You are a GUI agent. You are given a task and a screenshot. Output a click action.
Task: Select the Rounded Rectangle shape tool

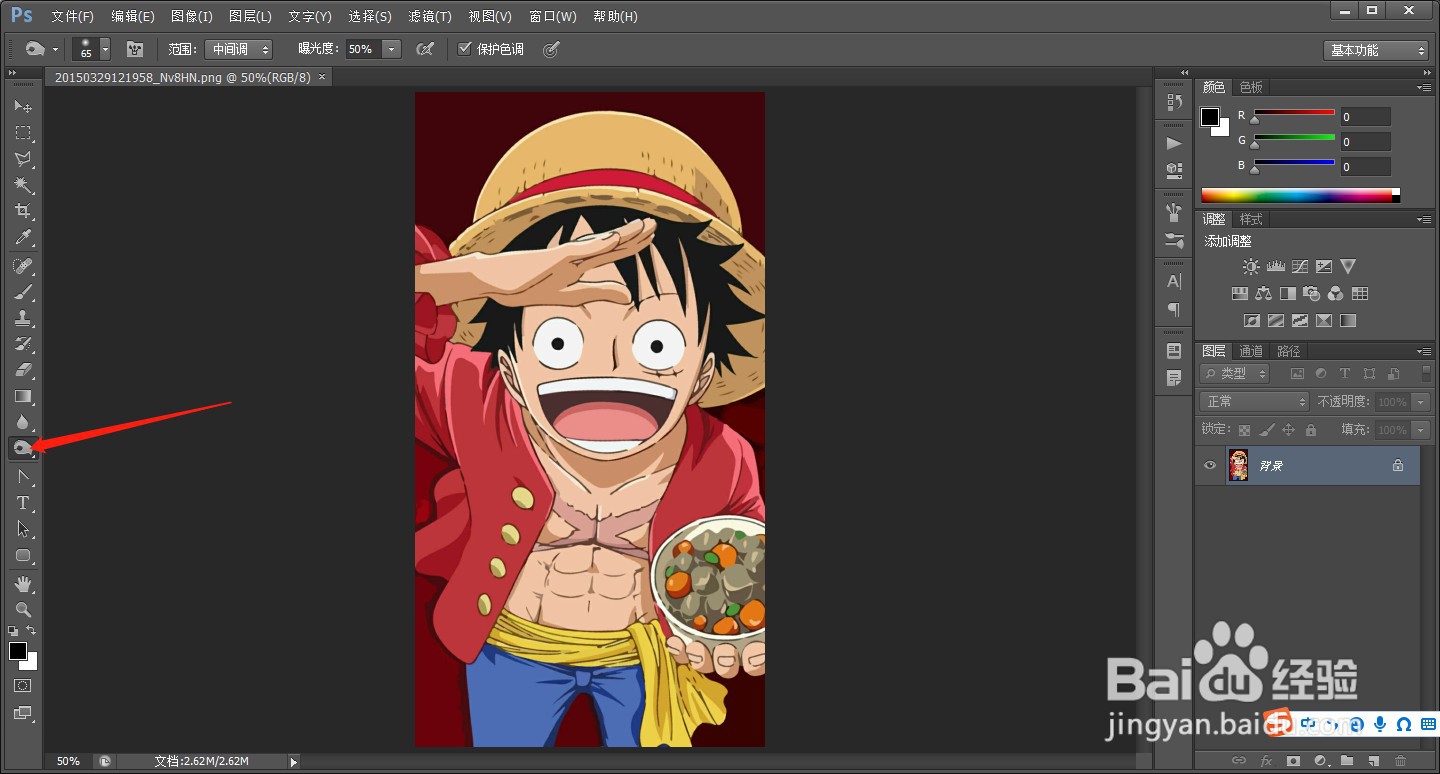pyautogui.click(x=23, y=555)
